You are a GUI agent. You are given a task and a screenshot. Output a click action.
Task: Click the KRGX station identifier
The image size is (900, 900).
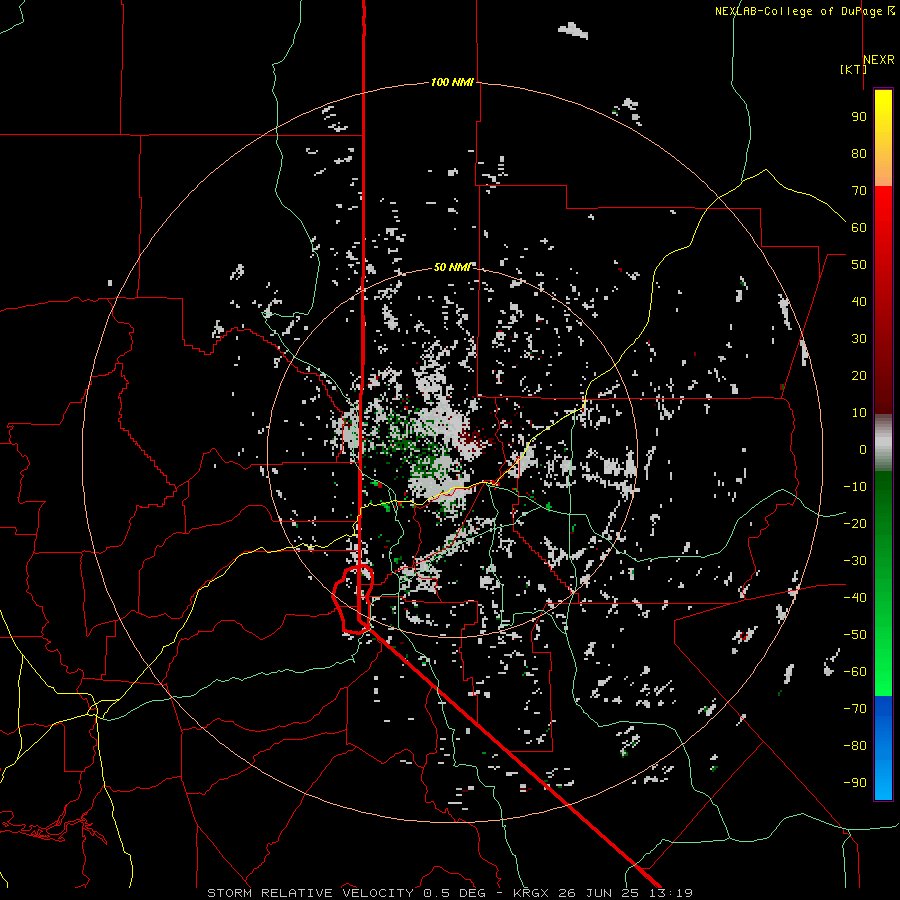[x=532, y=893]
